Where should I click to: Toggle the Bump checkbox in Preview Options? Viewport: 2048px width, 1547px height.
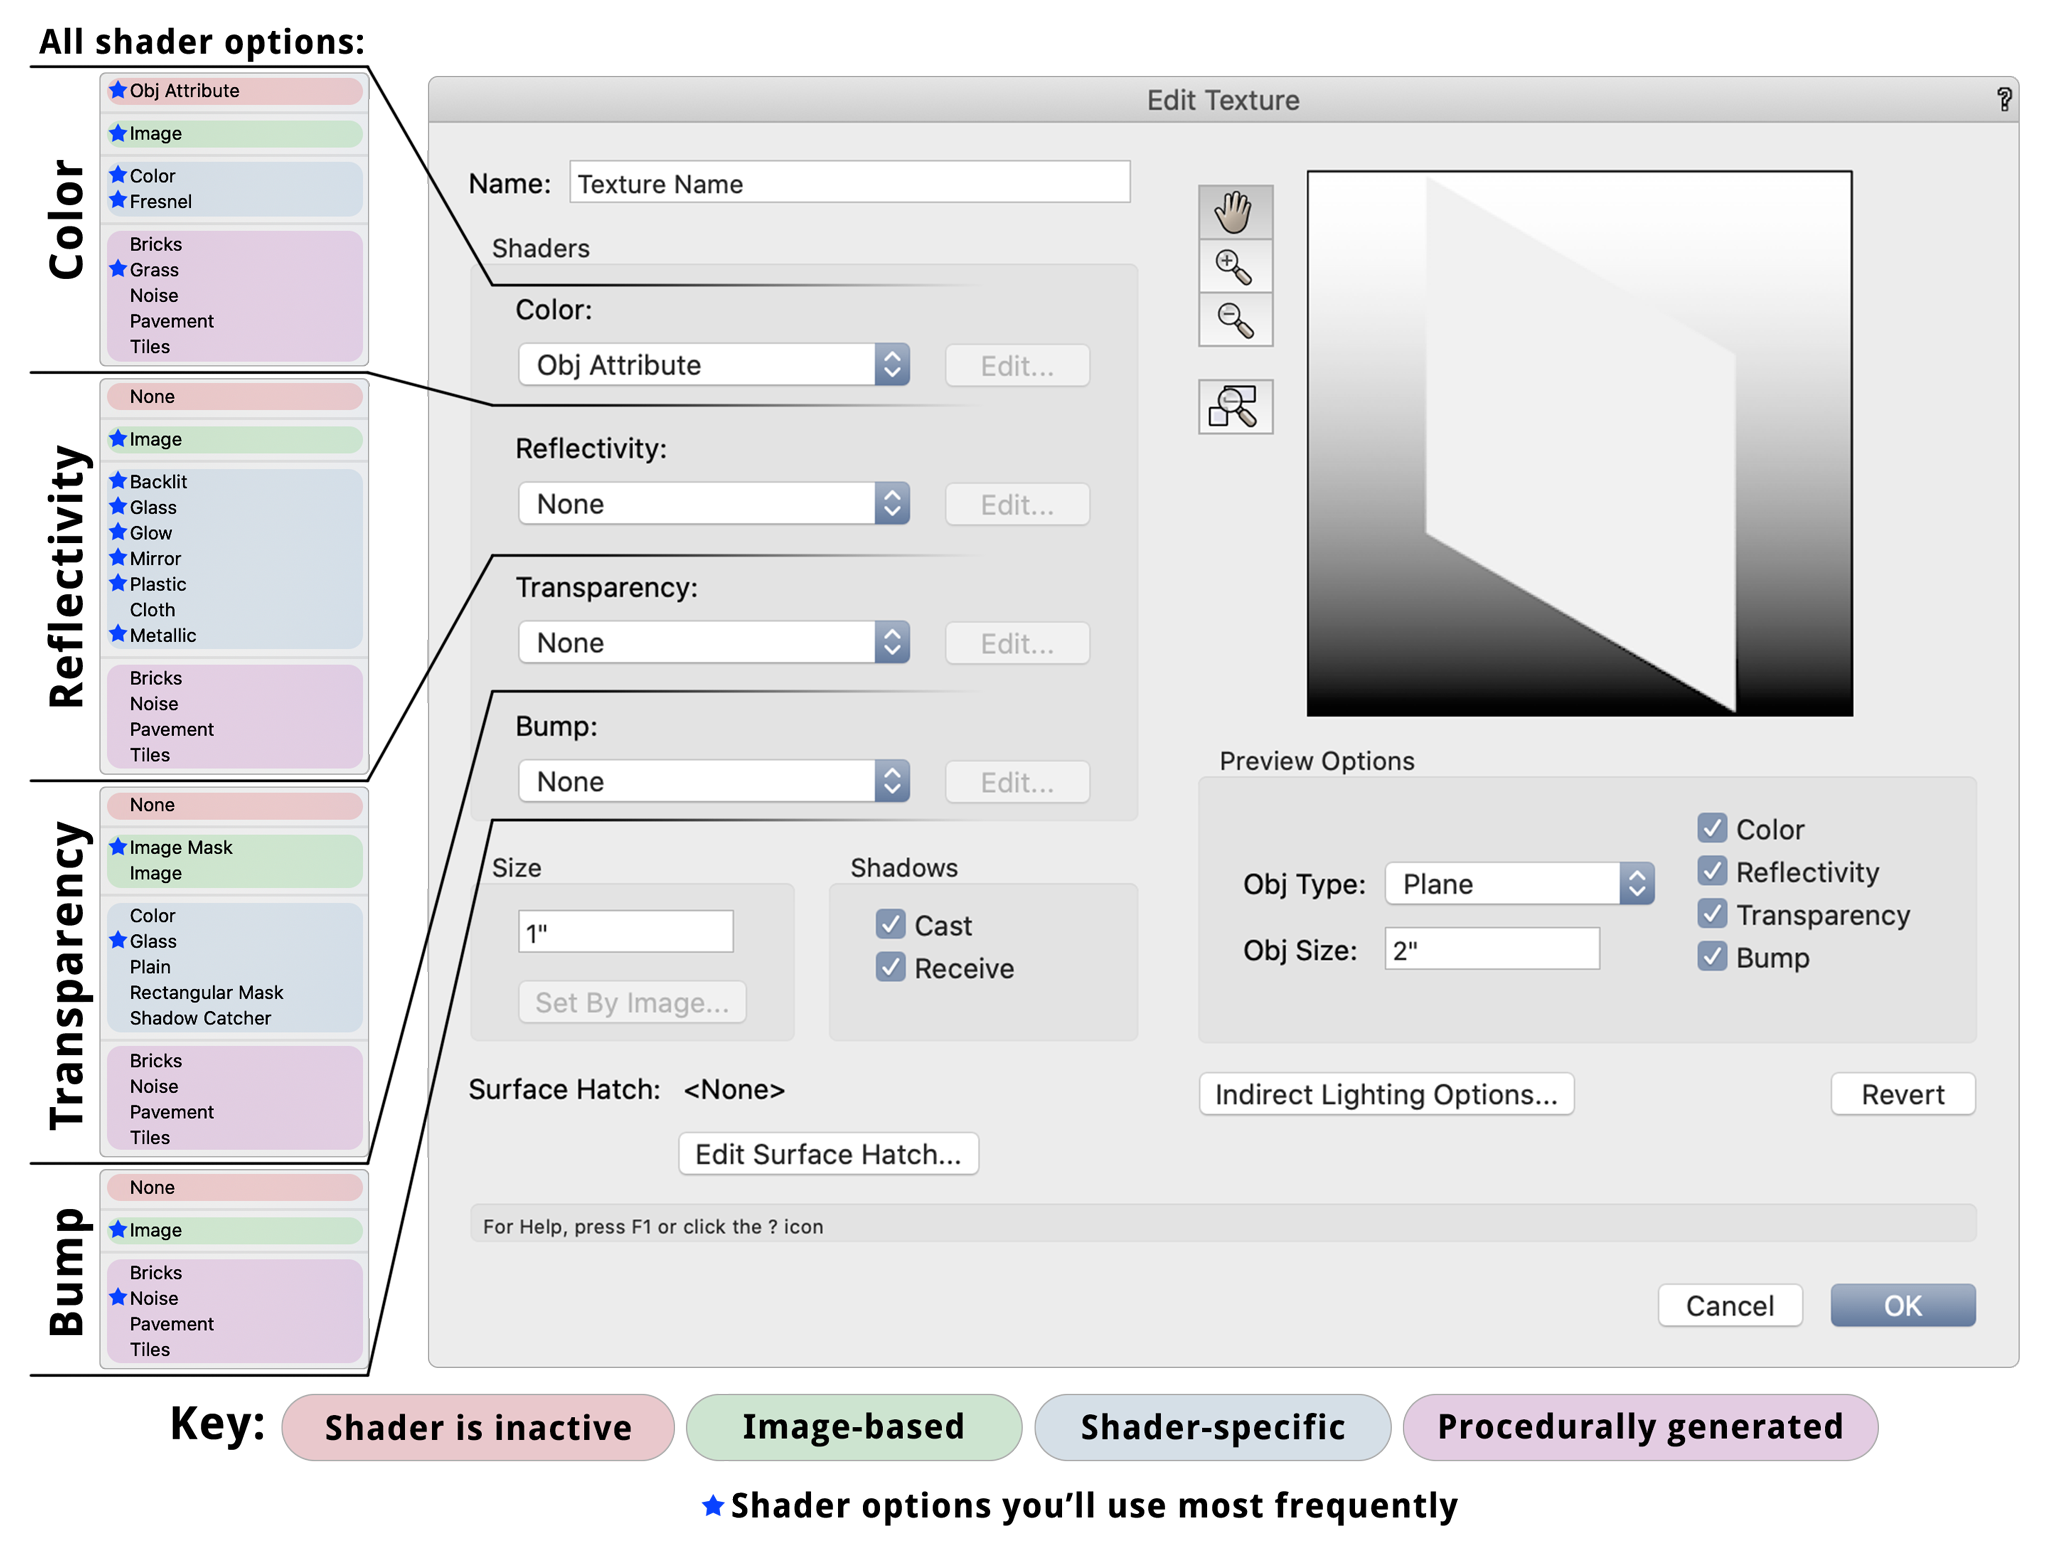[x=1713, y=957]
